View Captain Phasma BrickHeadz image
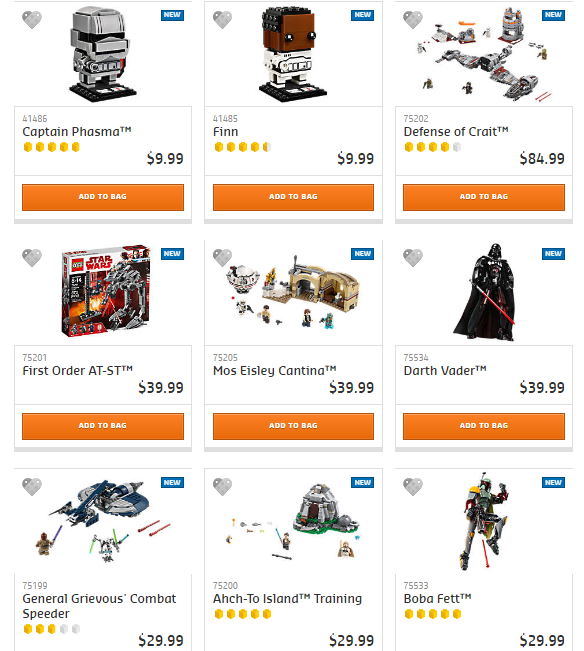 pos(103,54)
